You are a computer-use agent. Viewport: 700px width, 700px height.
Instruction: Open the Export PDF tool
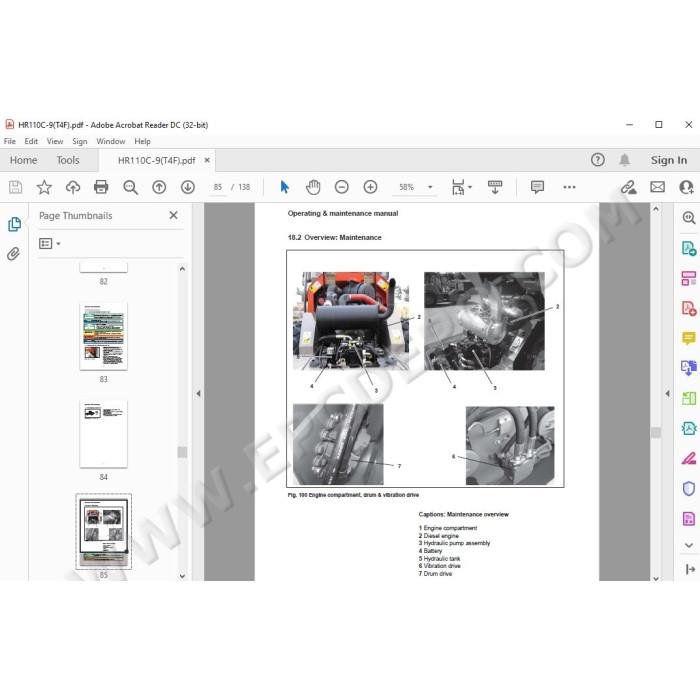click(689, 248)
